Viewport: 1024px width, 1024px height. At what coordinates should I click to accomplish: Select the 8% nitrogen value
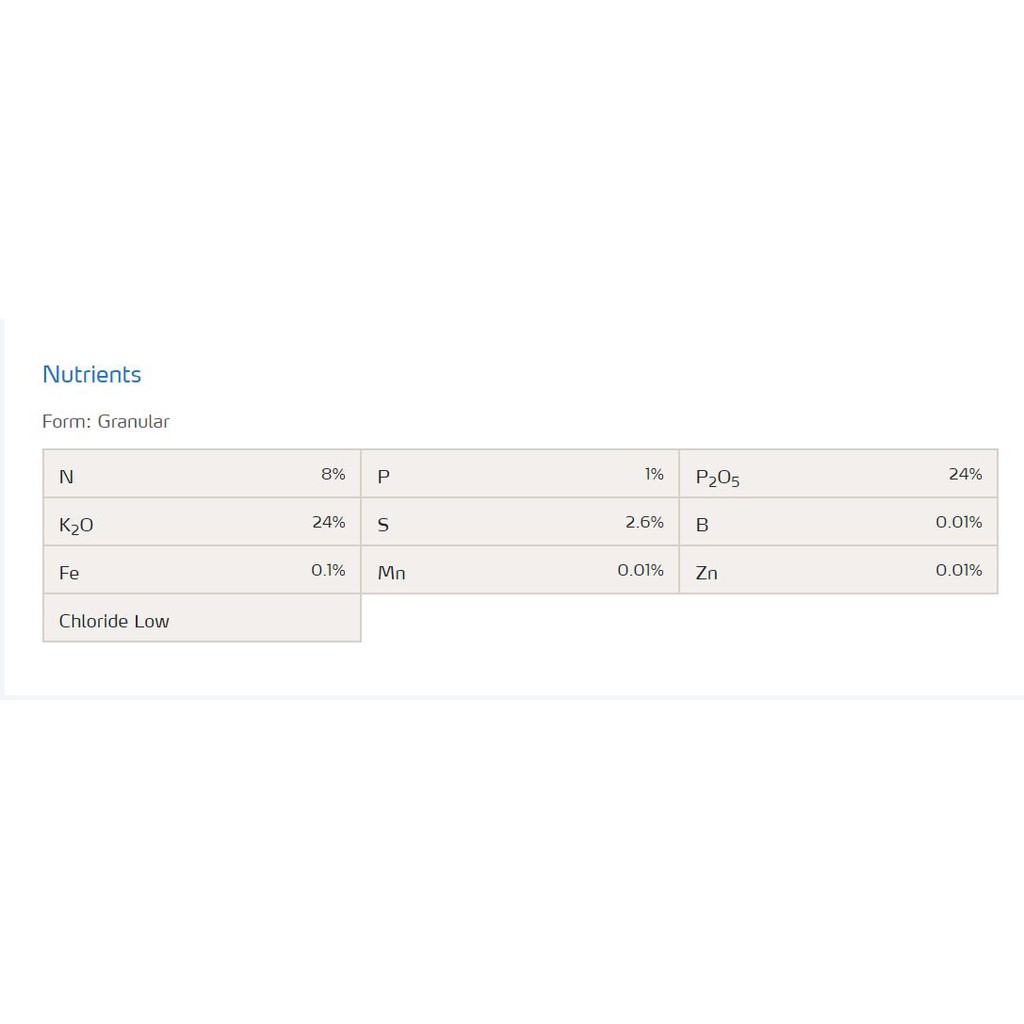pos(333,474)
